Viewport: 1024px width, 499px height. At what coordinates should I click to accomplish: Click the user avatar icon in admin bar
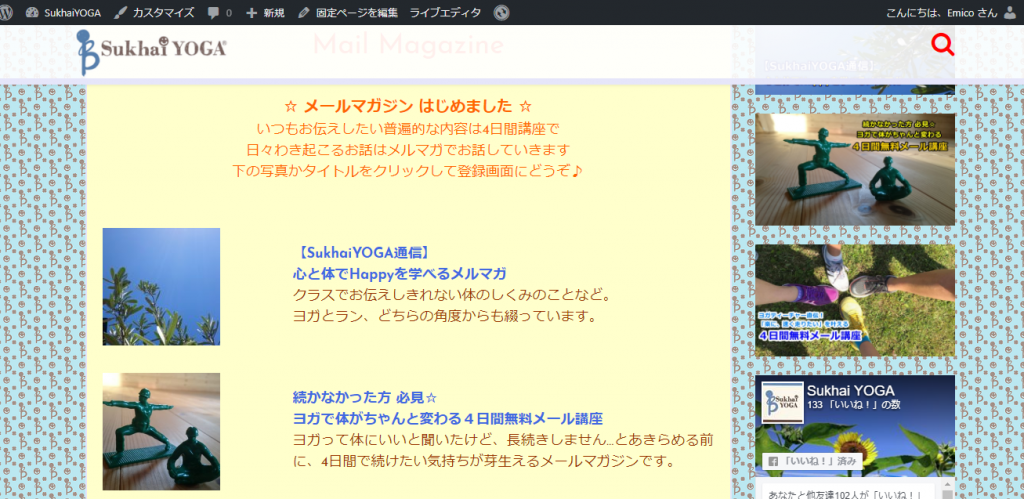pos(1010,12)
